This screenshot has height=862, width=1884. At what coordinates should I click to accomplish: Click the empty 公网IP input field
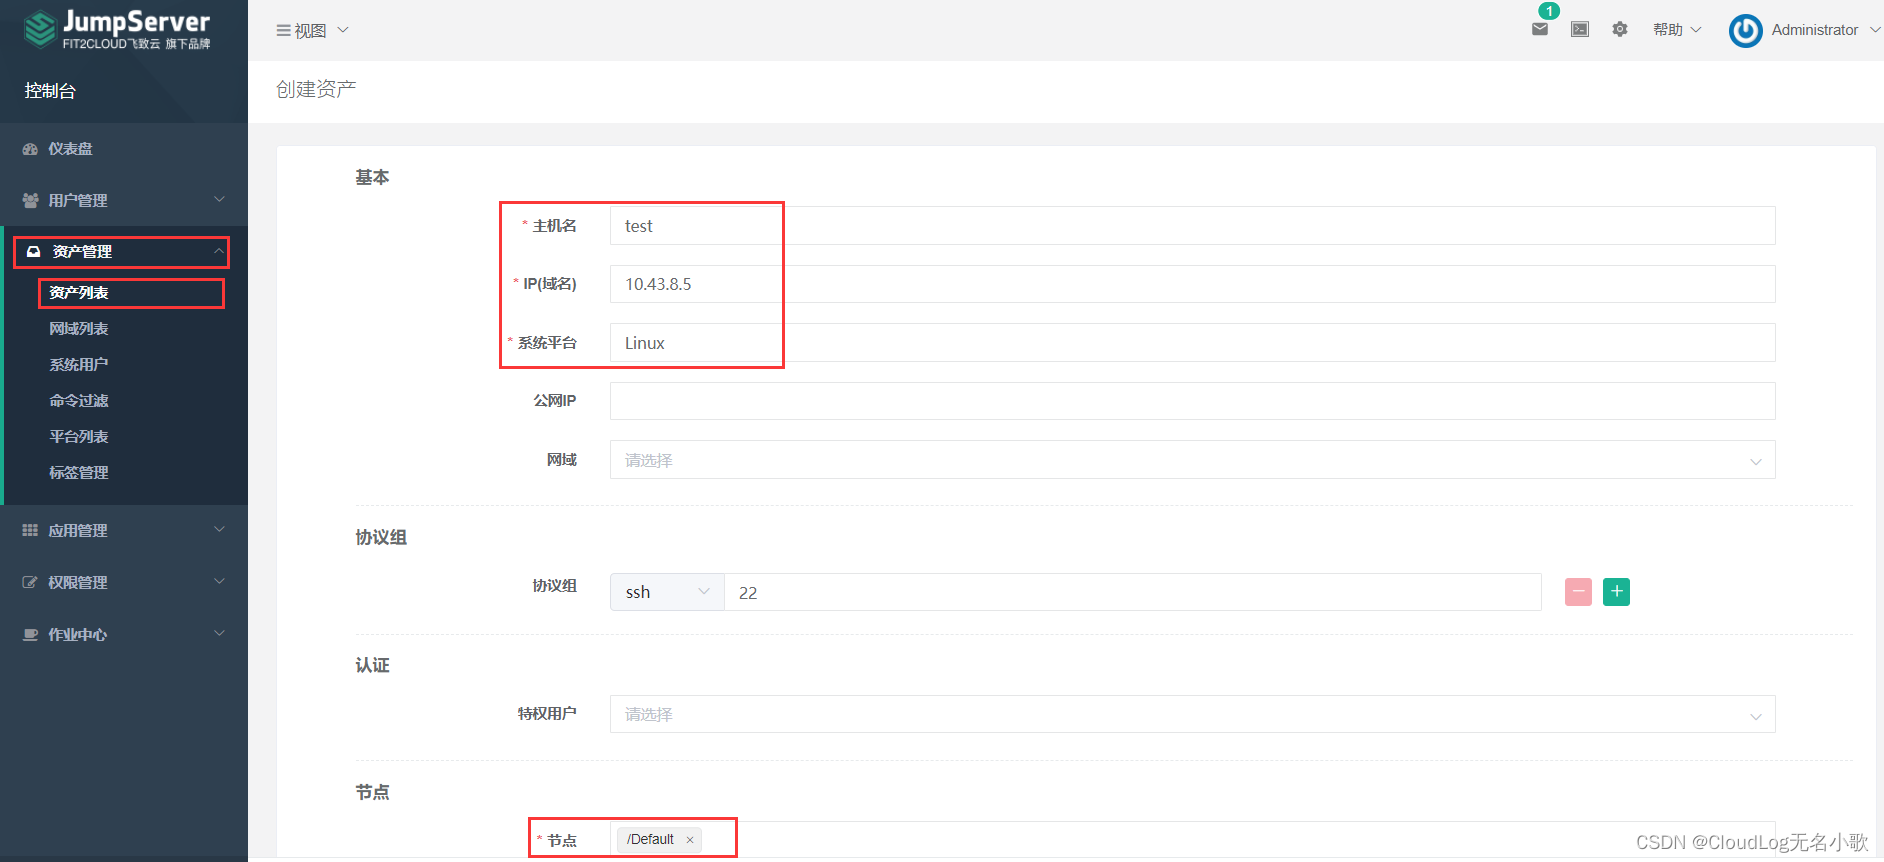point(1192,401)
